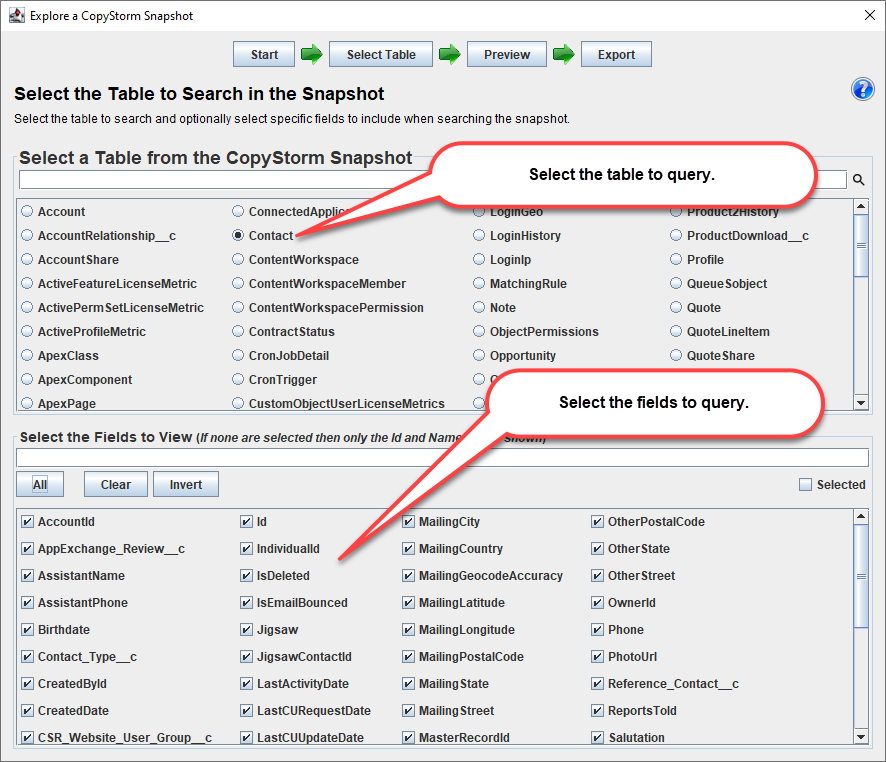Clear all selected fields
Viewport: 886px width, 762px height.
[116, 484]
